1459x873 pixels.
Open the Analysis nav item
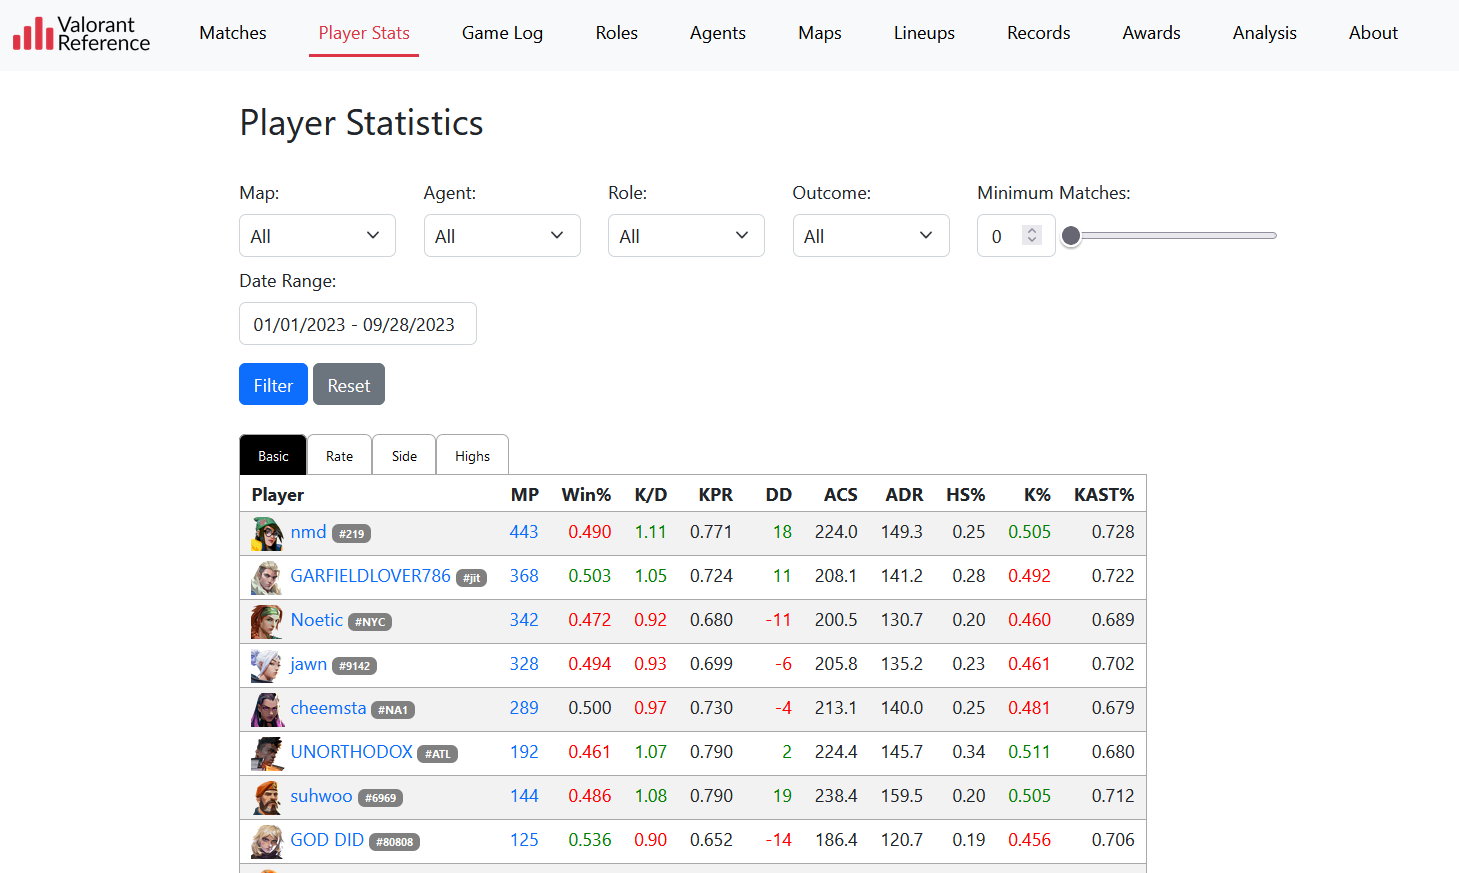1265,33
